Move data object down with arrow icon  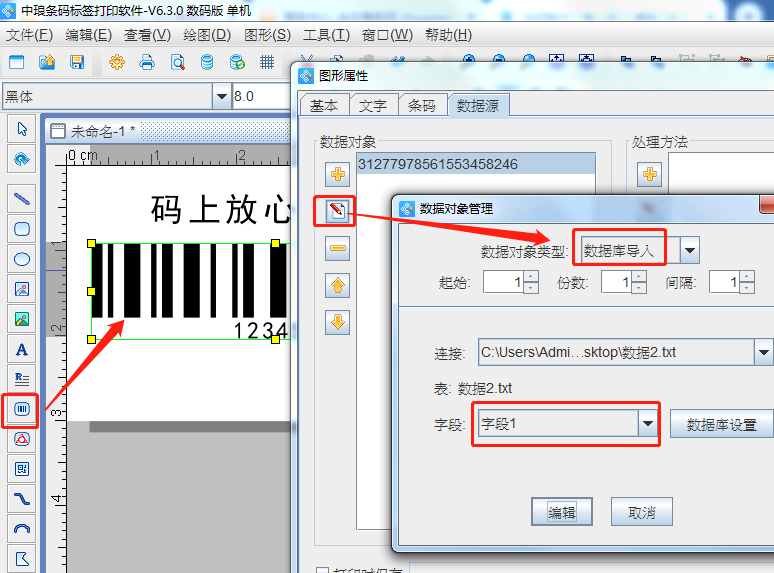(x=338, y=322)
